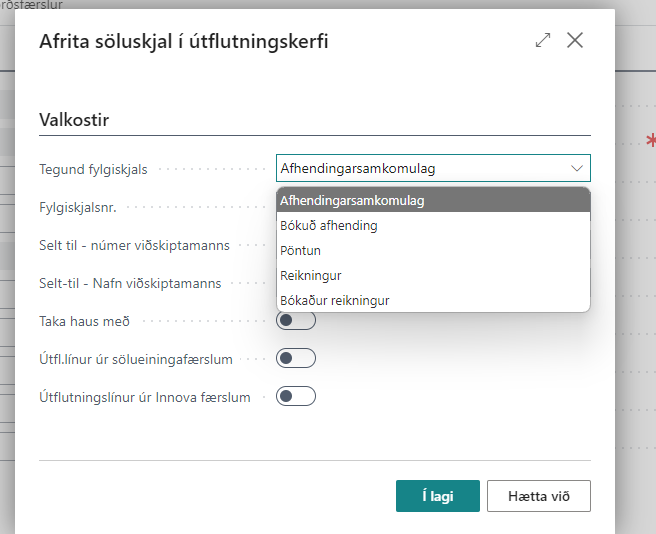
Task: Click the dialog title Afrita söluskjal í útflutningskerfi
Action: click(x=183, y=41)
